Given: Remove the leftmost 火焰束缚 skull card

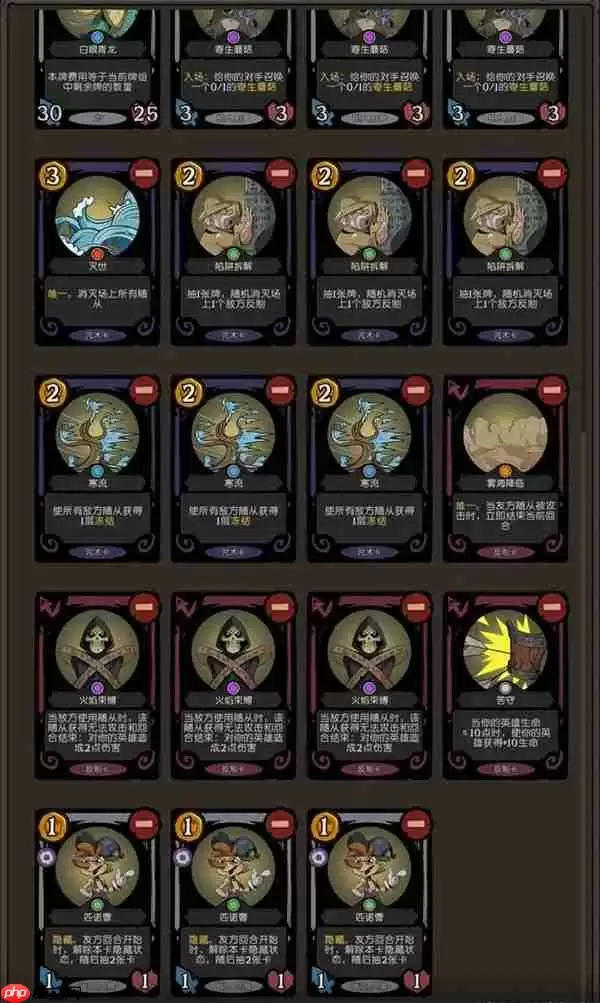Looking at the screenshot, I should point(145,607).
